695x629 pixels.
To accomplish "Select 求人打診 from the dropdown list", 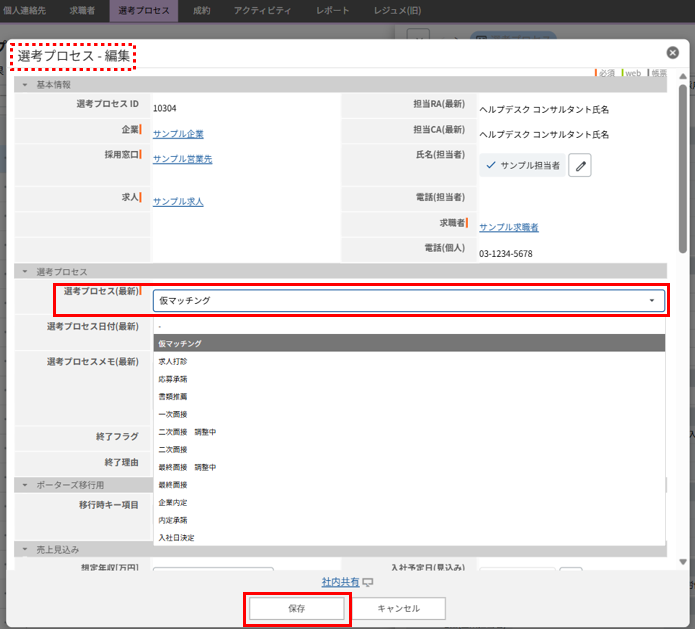I will [173, 361].
